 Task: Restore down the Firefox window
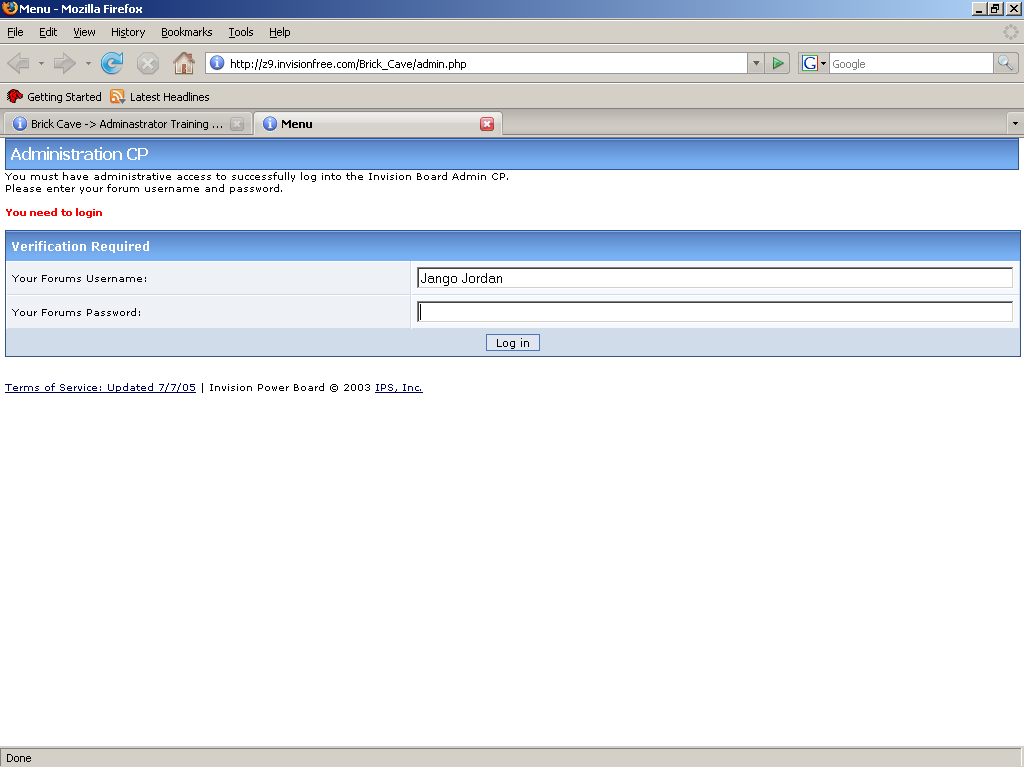[995, 8]
